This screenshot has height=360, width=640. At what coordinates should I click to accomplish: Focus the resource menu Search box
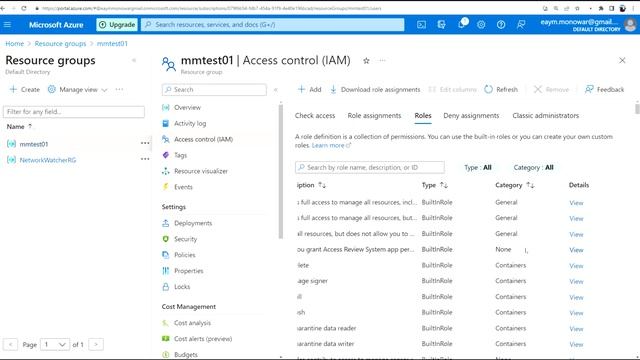[214, 89]
